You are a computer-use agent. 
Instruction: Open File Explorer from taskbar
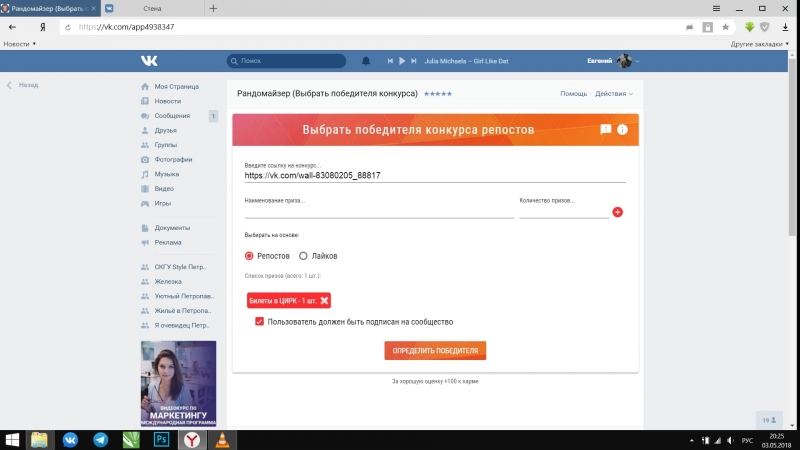click(39, 440)
